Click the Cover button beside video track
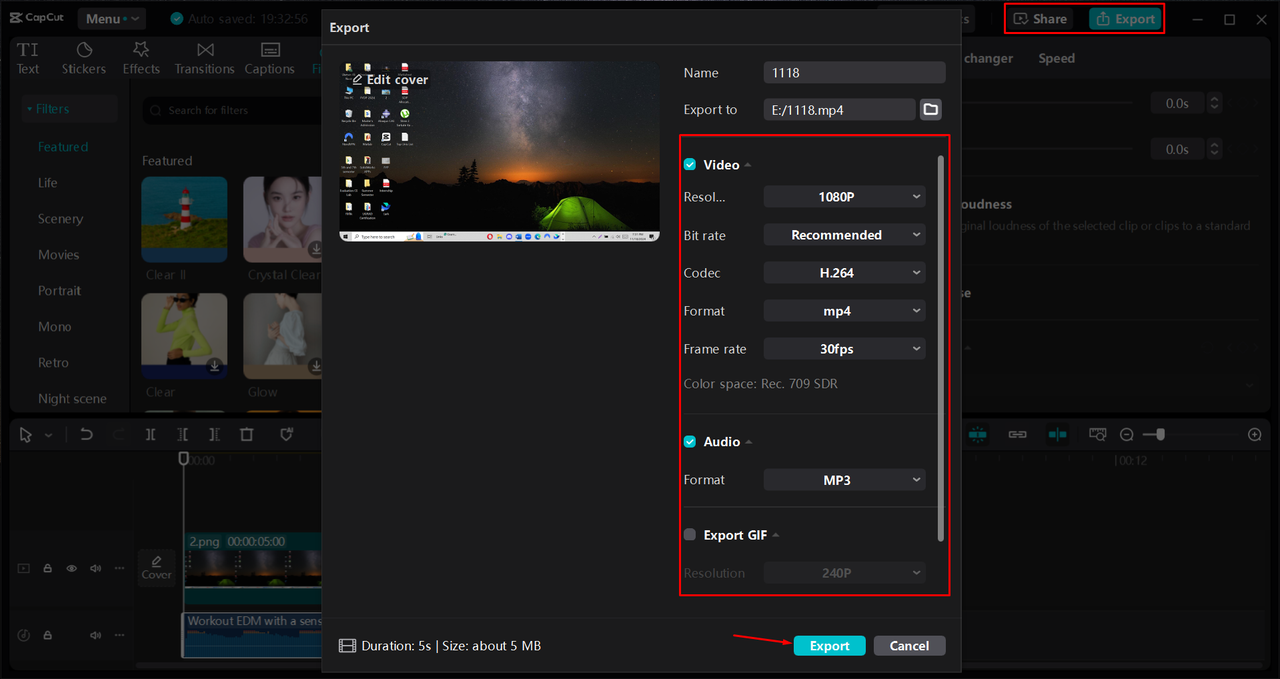The image size is (1280, 679). (156, 567)
